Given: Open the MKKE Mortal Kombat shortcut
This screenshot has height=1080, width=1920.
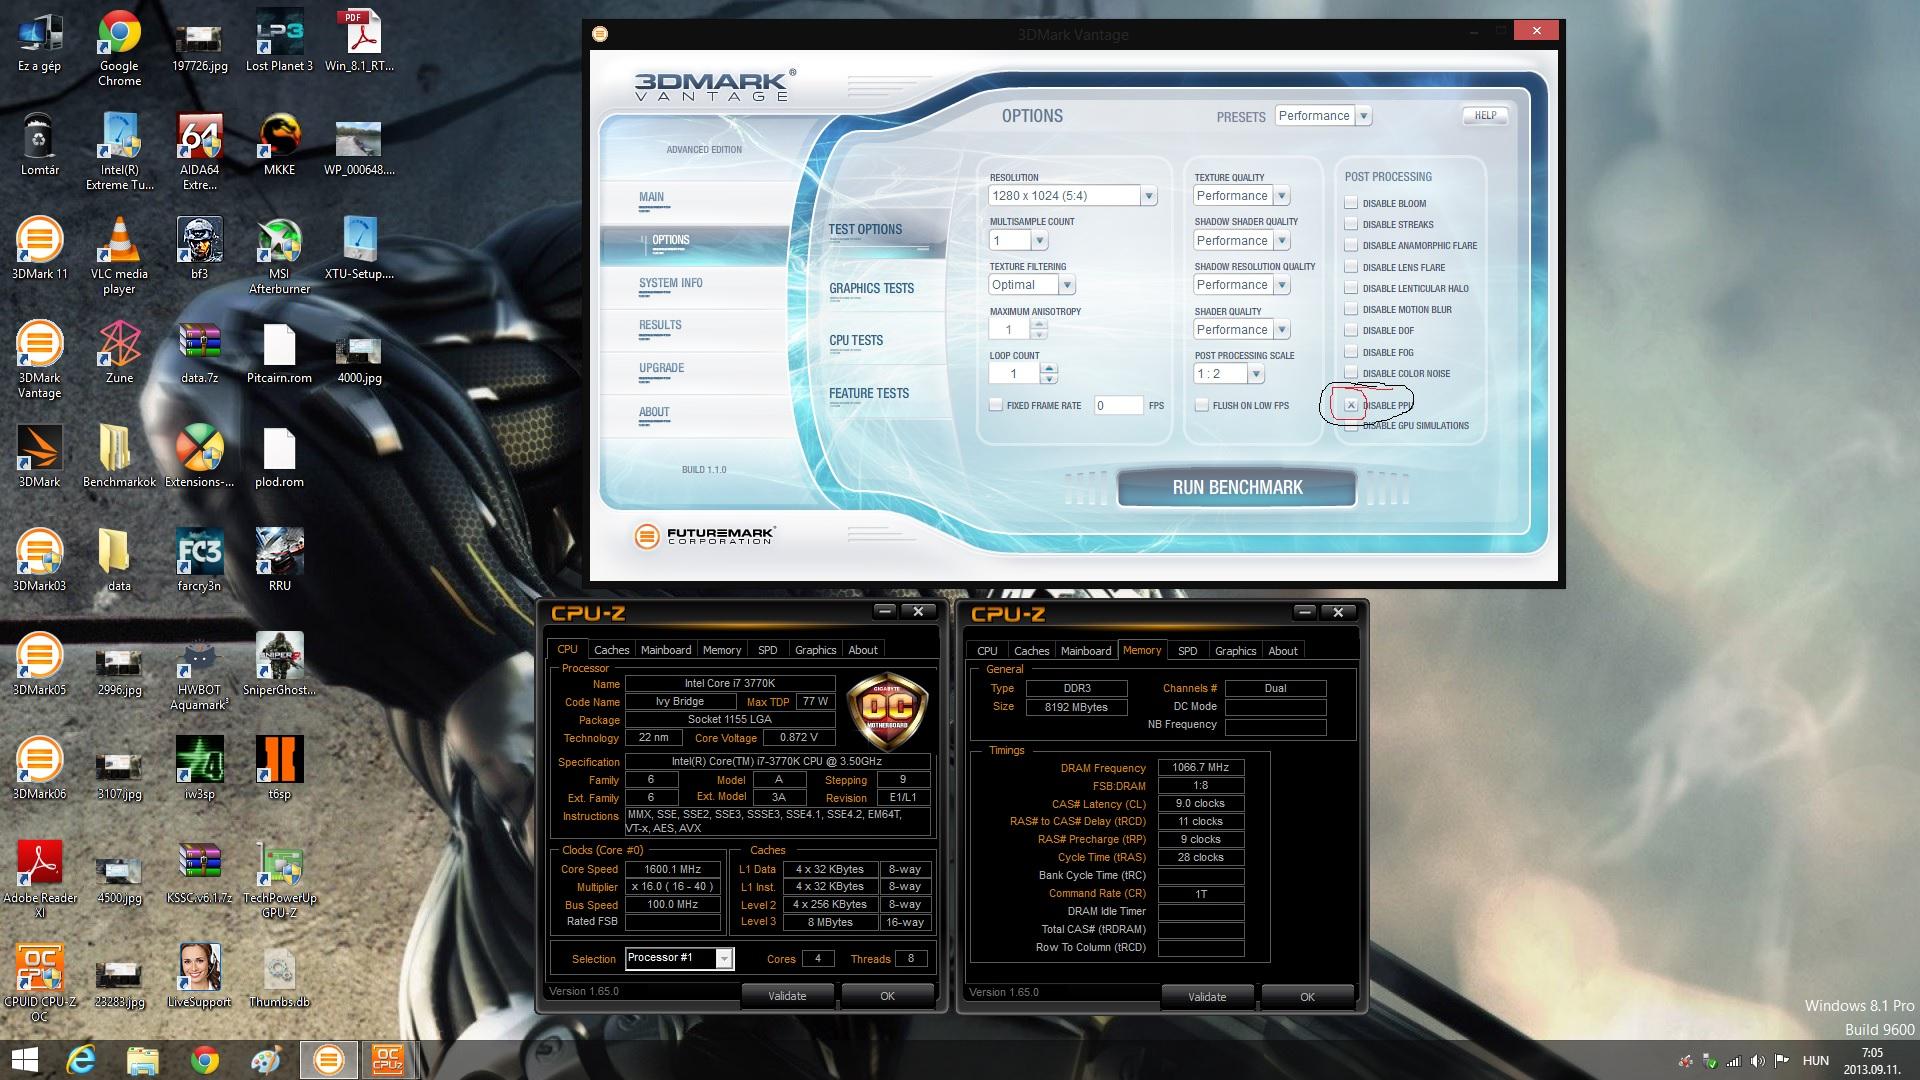Looking at the screenshot, I should (279, 146).
